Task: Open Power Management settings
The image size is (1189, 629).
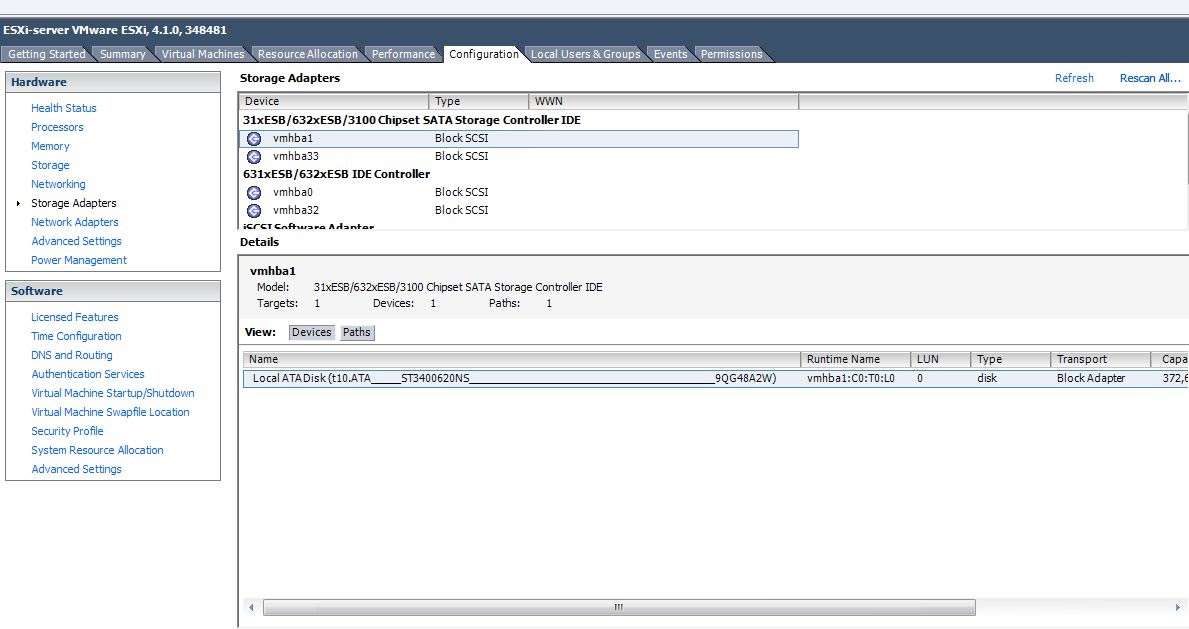Action: 79,260
